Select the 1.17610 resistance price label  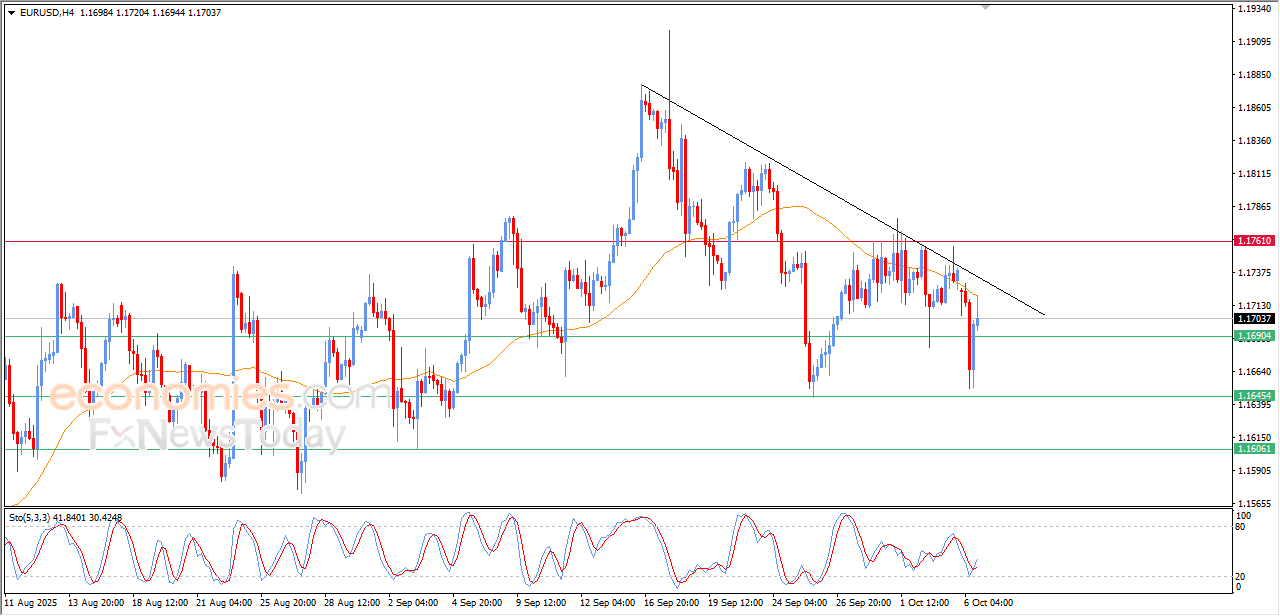coord(1254,241)
